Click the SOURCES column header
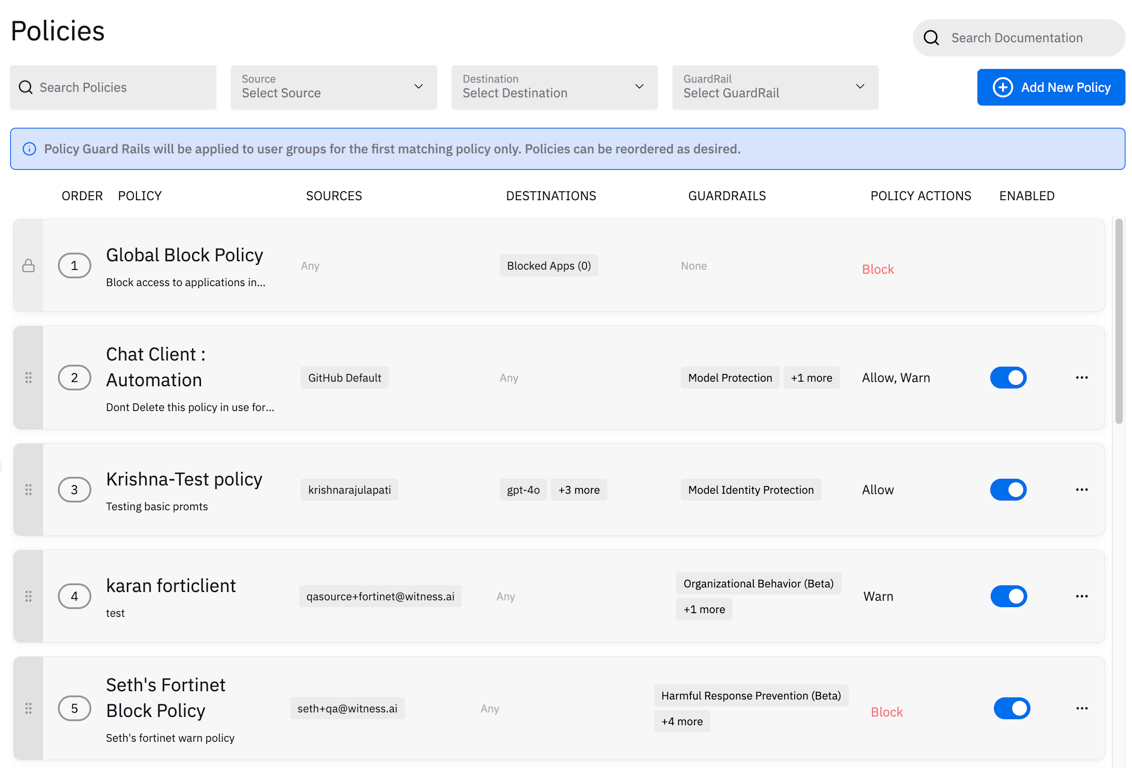 (334, 196)
